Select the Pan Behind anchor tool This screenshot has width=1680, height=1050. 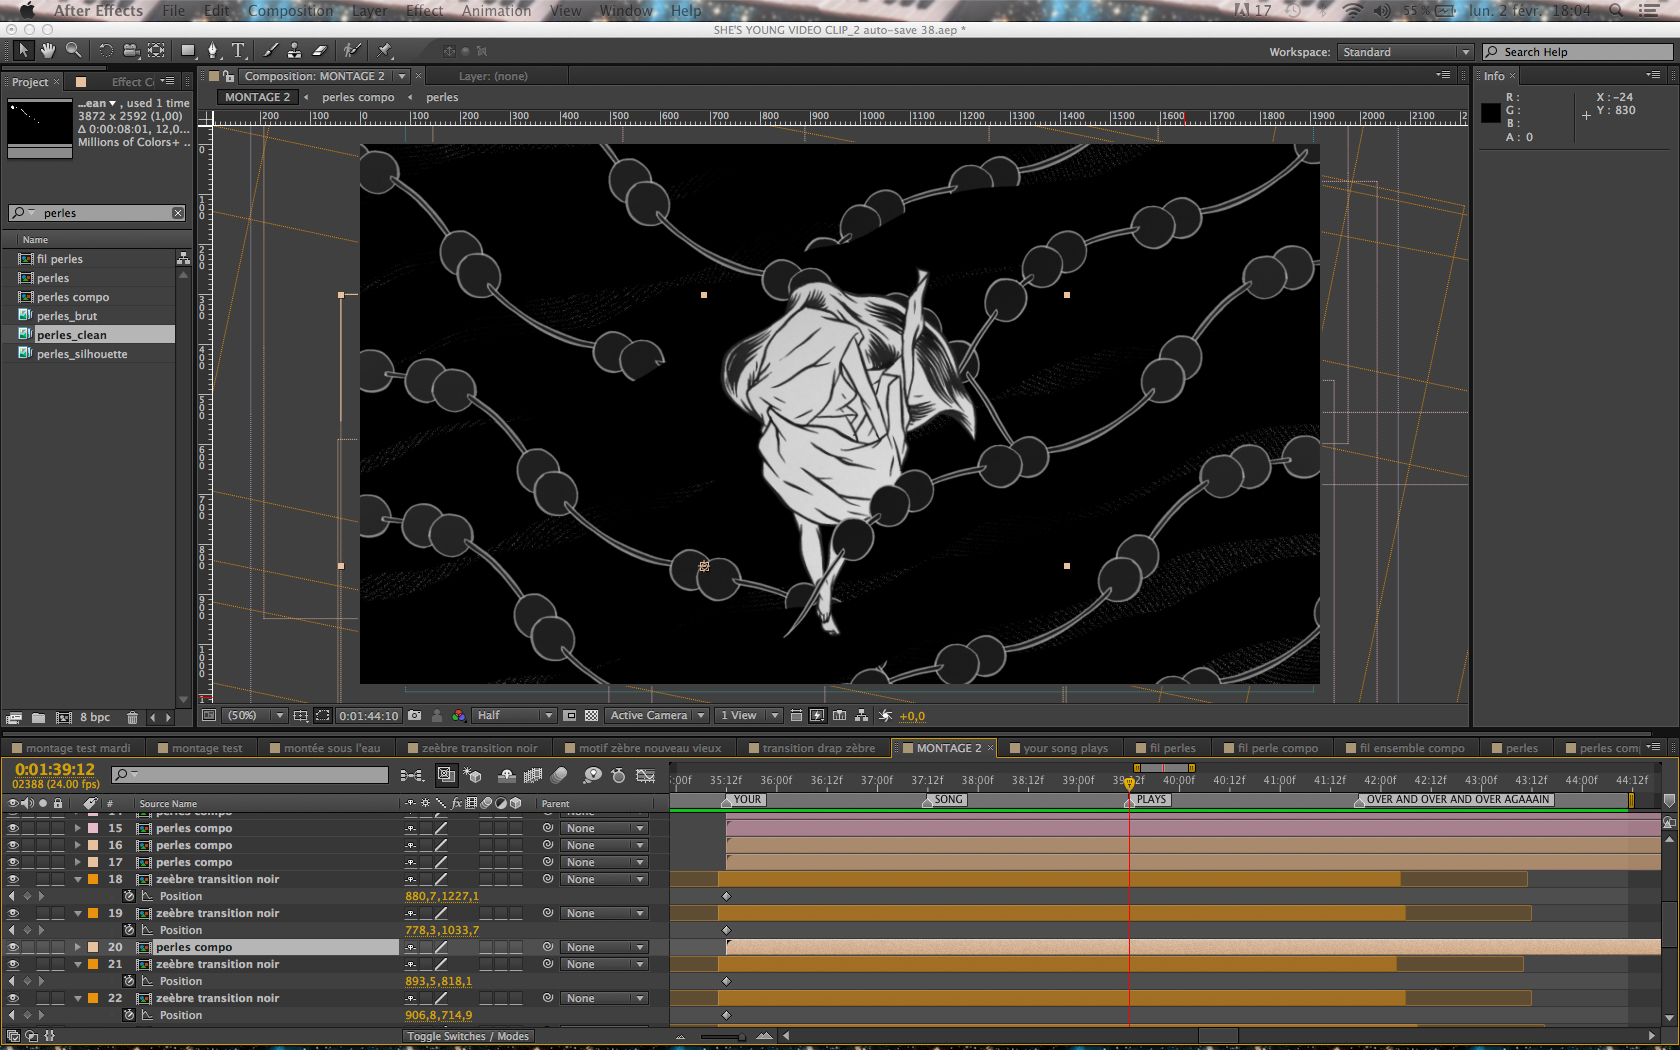click(x=157, y=50)
